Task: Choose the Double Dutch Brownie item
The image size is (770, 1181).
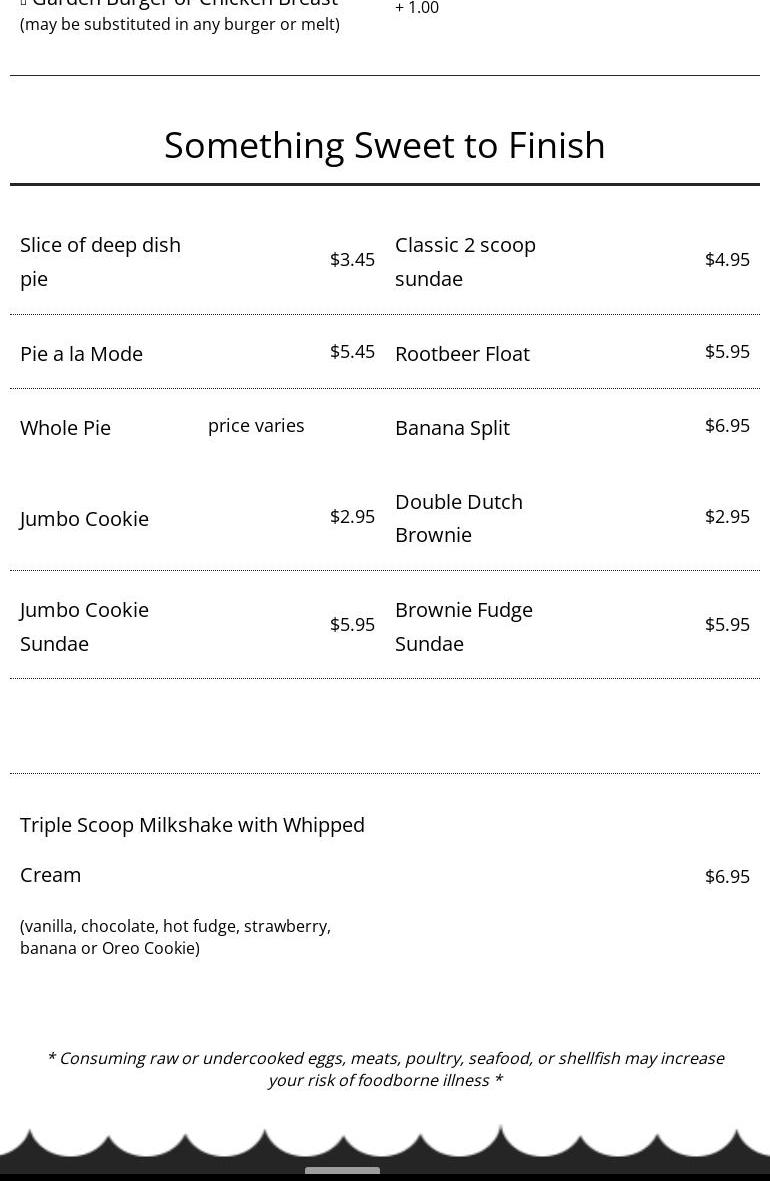Action: (459, 518)
